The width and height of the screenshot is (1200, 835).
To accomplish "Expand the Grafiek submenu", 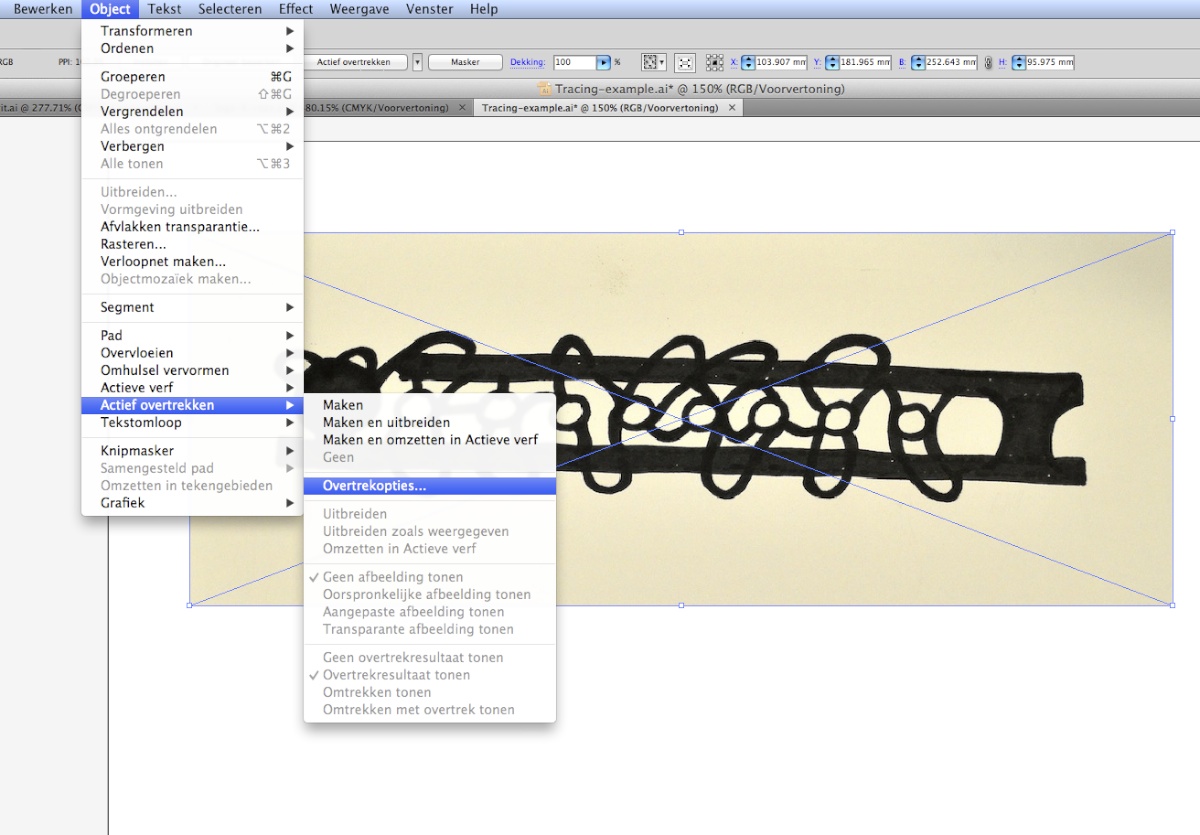I will click(x=192, y=503).
